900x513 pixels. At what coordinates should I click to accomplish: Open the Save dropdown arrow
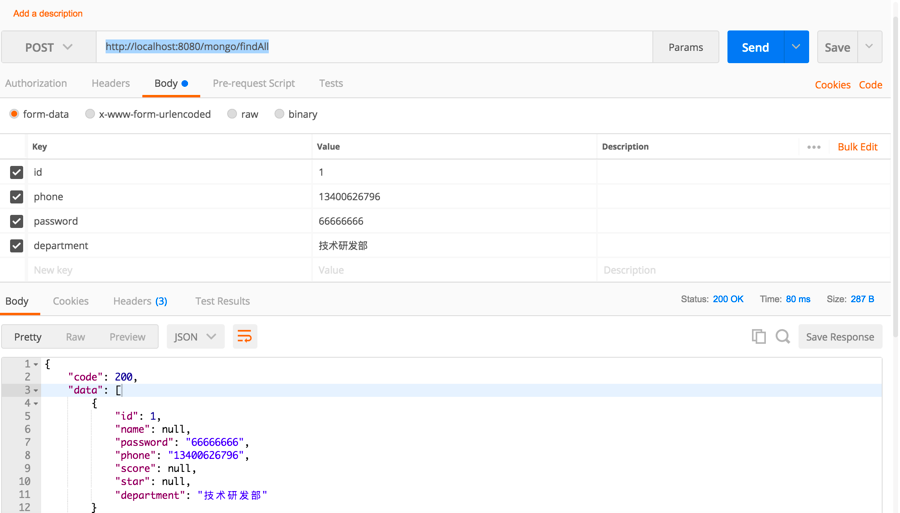(869, 47)
